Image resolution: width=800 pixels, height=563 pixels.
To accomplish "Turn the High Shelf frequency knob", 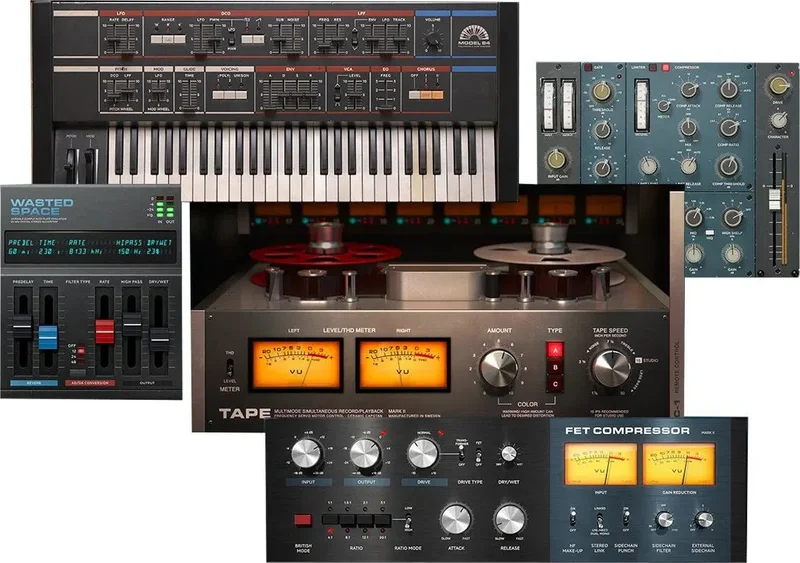I will pyautogui.click(x=733, y=218).
